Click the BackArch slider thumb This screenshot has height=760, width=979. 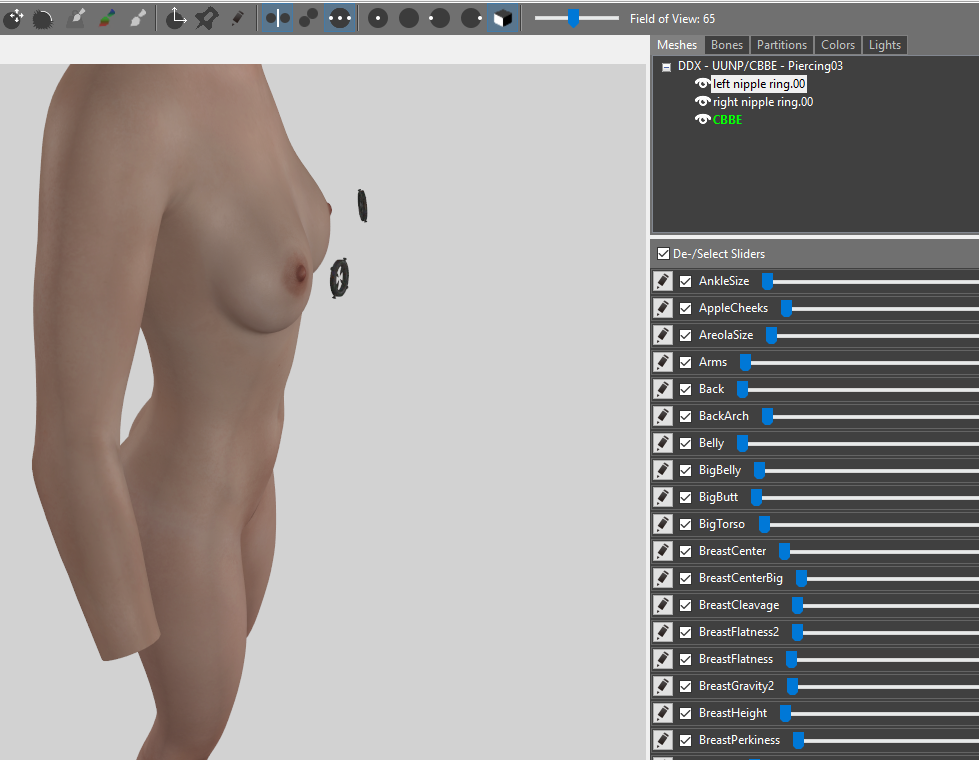point(767,417)
